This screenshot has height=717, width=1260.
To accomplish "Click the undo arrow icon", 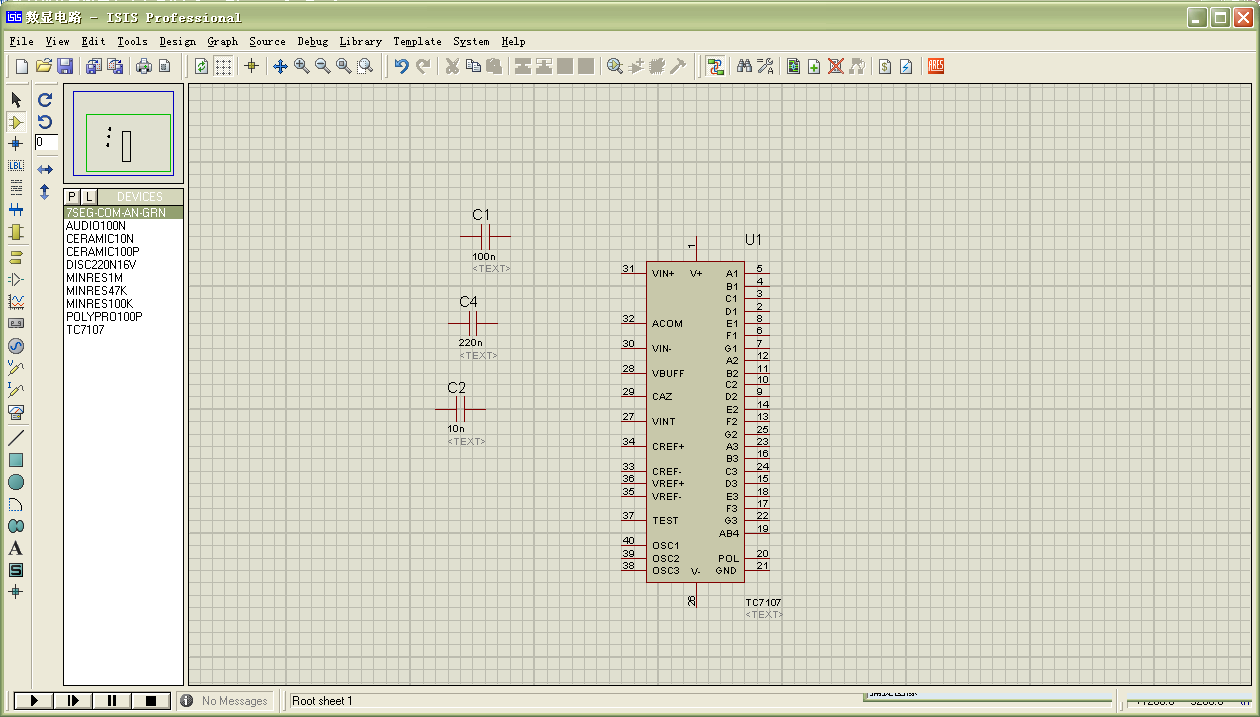I will click(401, 66).
